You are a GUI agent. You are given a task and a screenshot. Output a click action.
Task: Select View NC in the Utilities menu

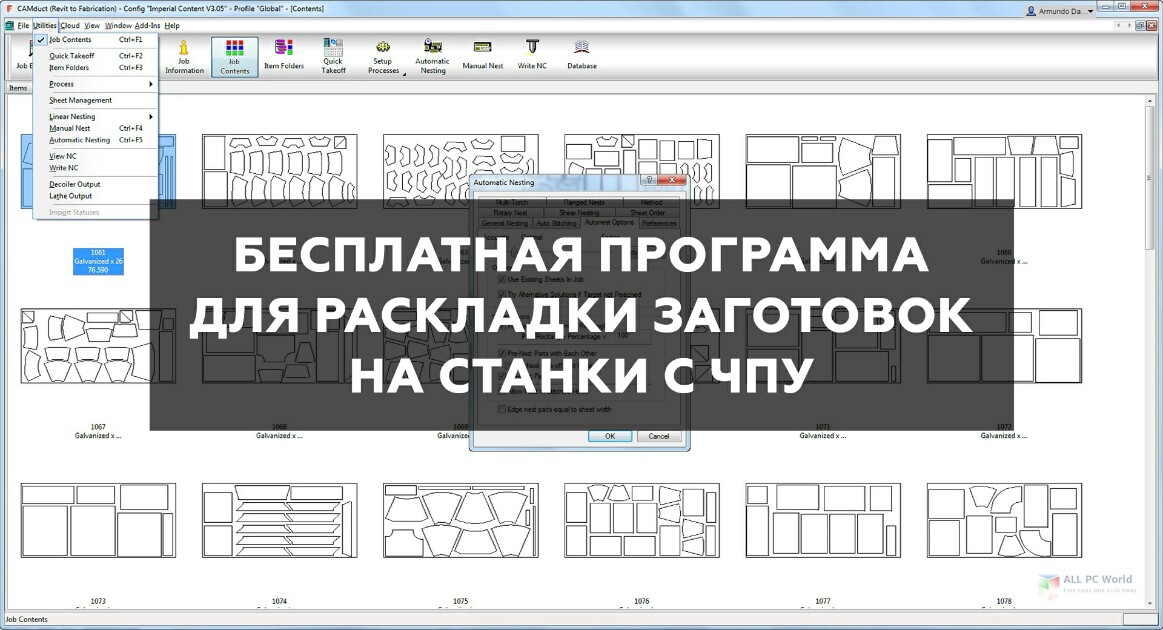pyautogui.click(x=96, y=157)
